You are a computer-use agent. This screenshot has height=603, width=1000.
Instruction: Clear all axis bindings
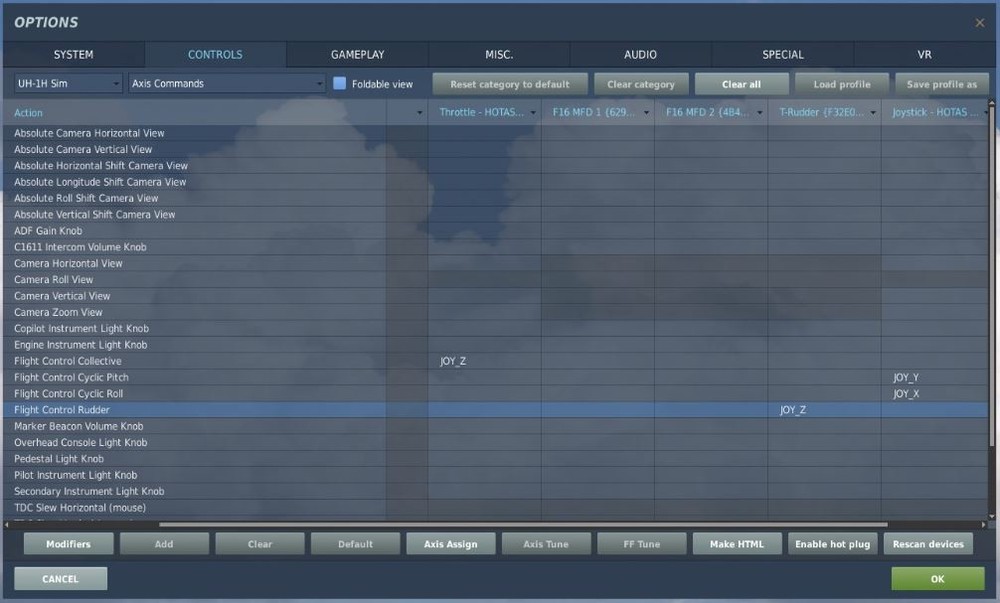pyautogui.click(x=741, y=84)
